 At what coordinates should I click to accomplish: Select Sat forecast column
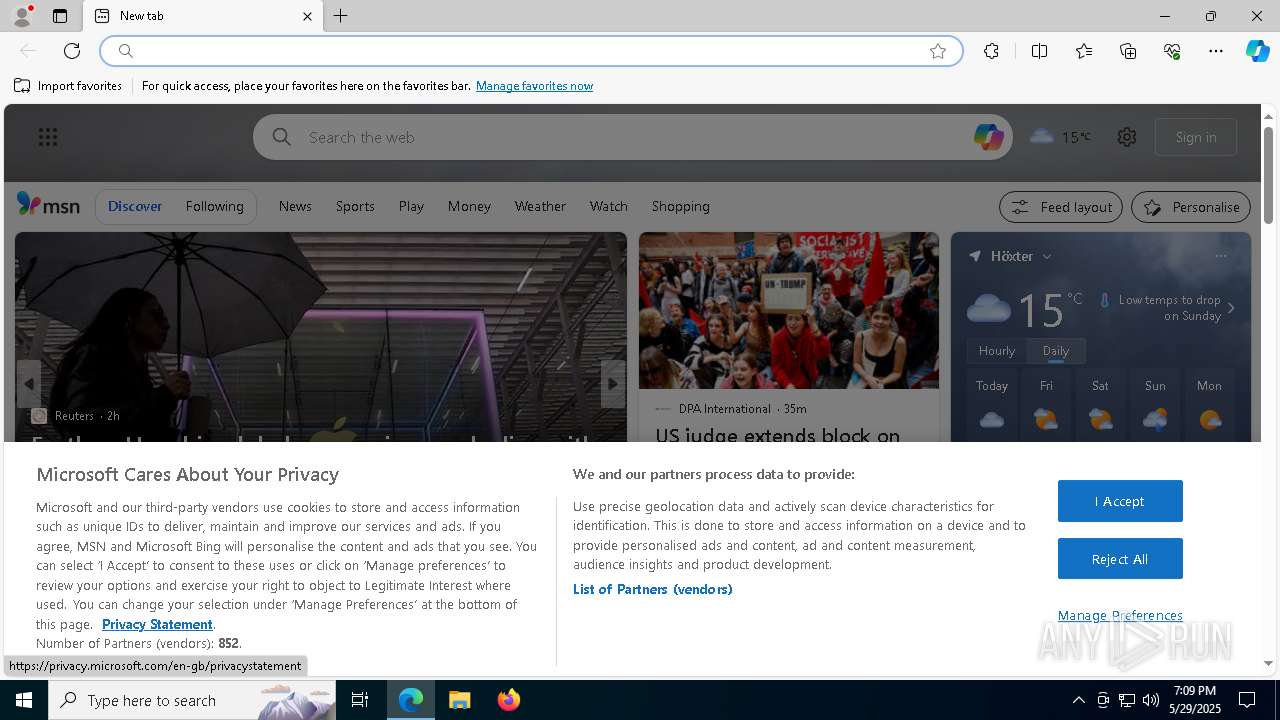click(1100, 405)
